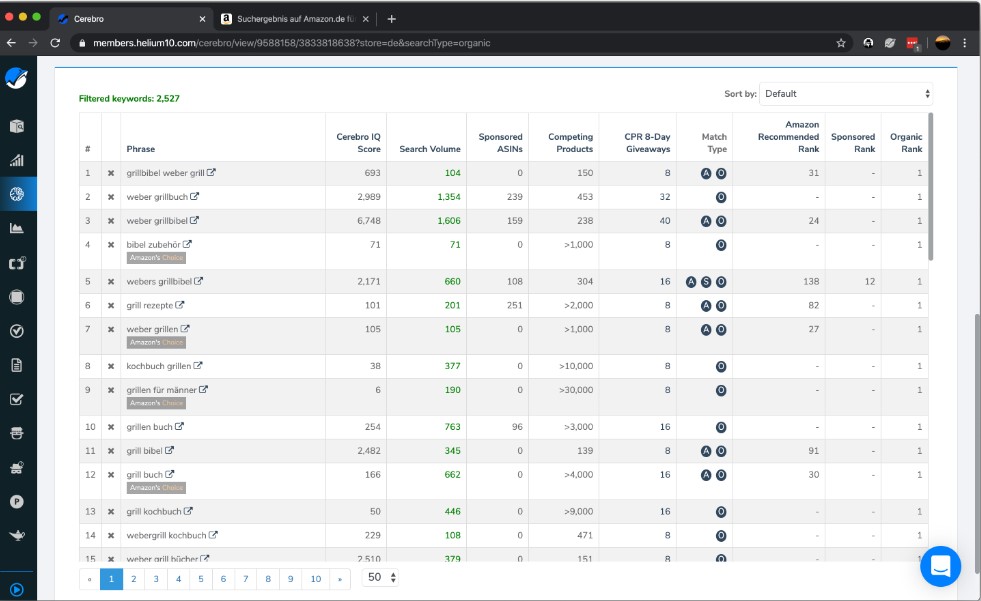Viewport: 981px width, 601px height.
Task: Open Chrome's three-dot menu
Action: coord(965,43)
